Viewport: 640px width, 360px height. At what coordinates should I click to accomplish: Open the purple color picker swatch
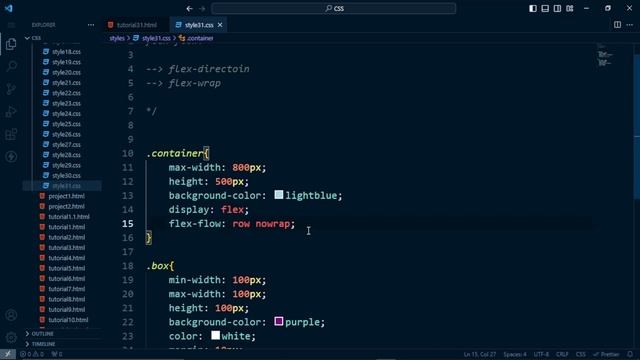coord(279,321)
